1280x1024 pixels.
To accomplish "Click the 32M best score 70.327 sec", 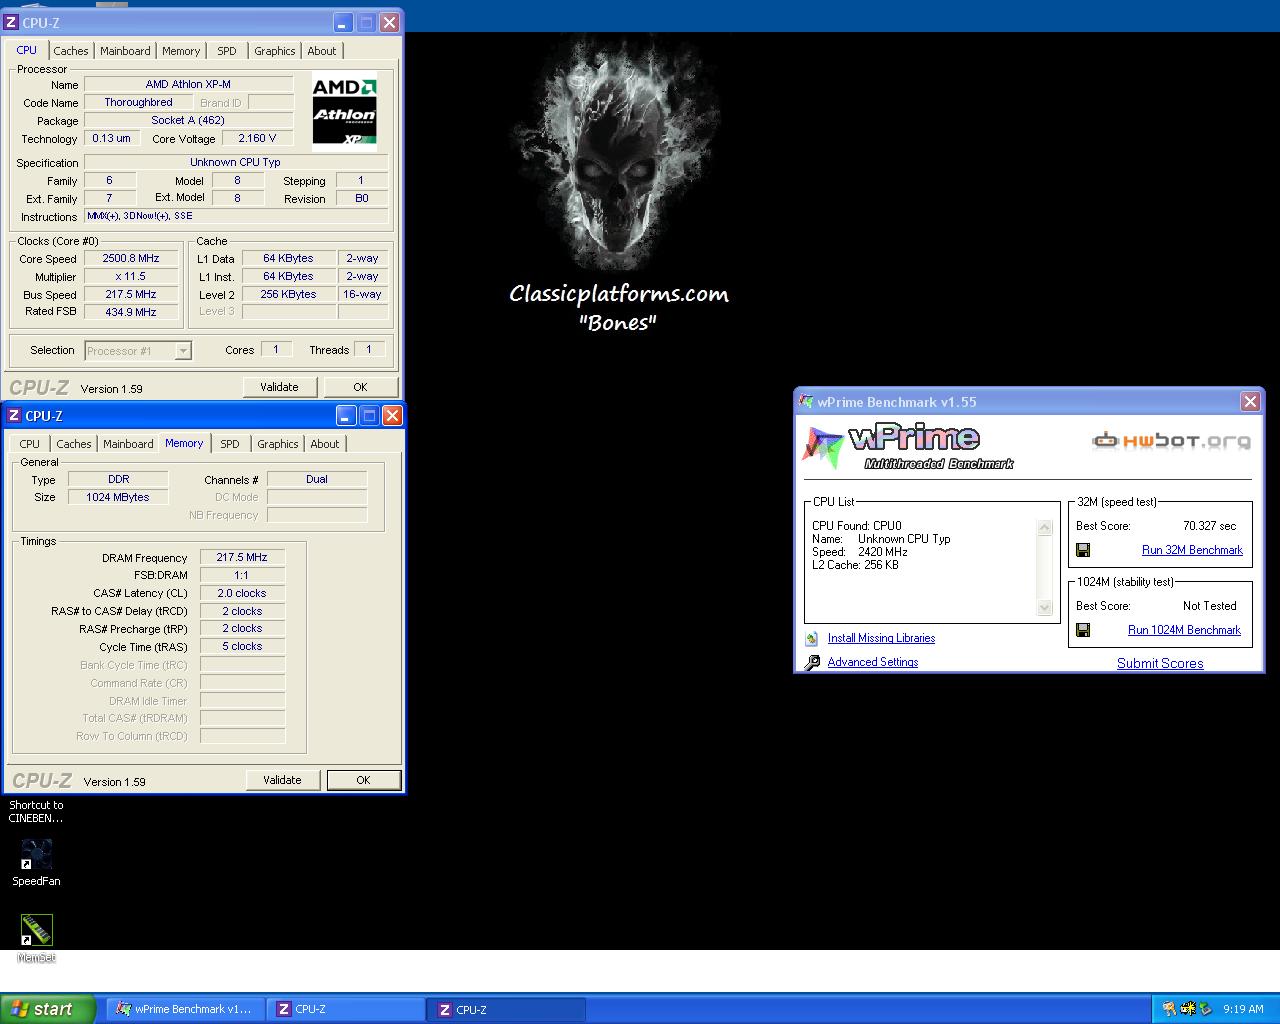I will pos(1209,526).
